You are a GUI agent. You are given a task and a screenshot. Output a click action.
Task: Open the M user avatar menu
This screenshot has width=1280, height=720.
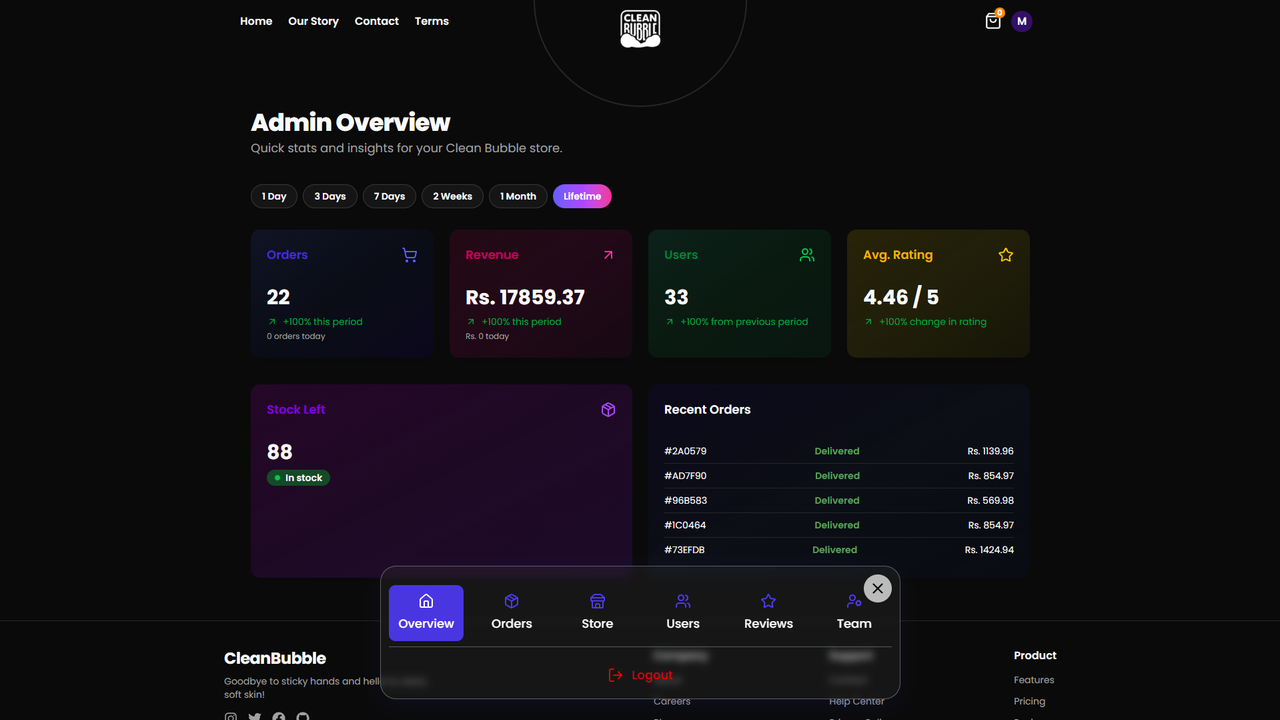[x=1021, y=21]
